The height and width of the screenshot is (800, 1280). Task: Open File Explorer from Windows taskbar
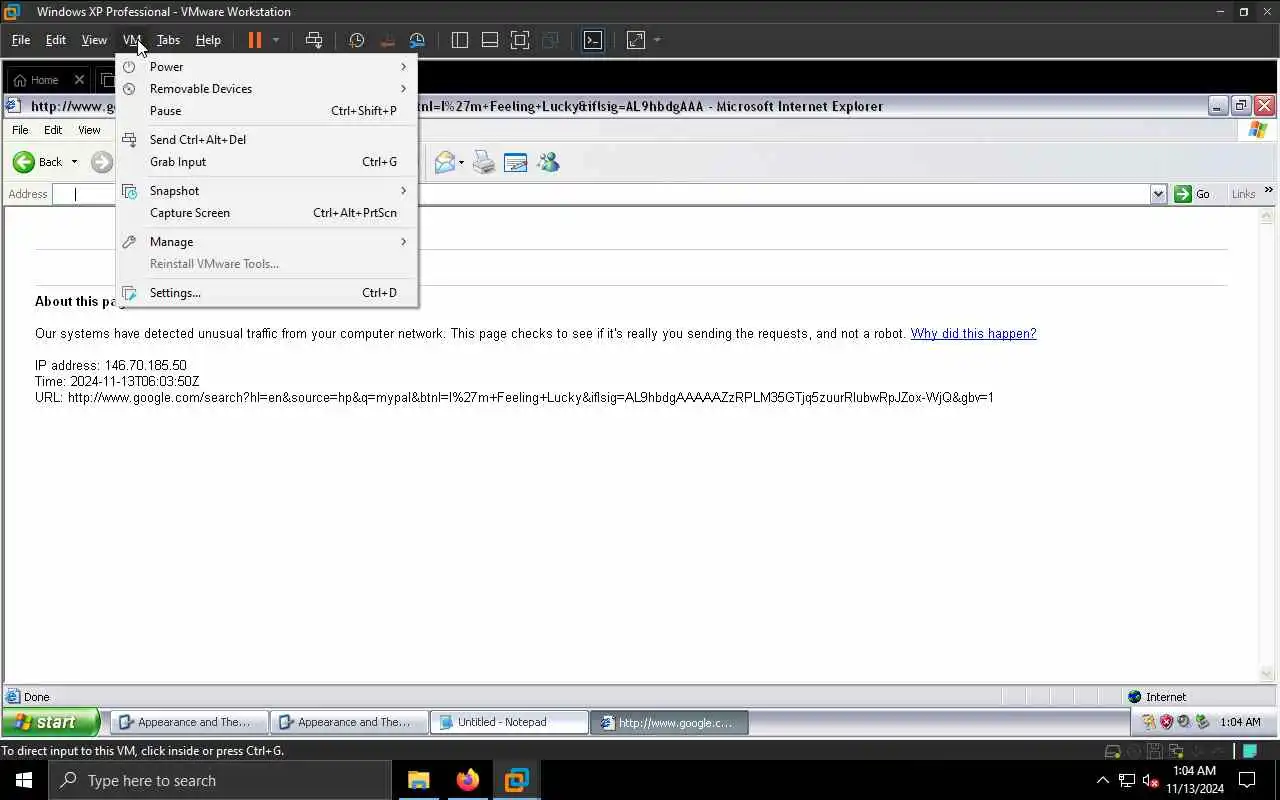(418, 780)
